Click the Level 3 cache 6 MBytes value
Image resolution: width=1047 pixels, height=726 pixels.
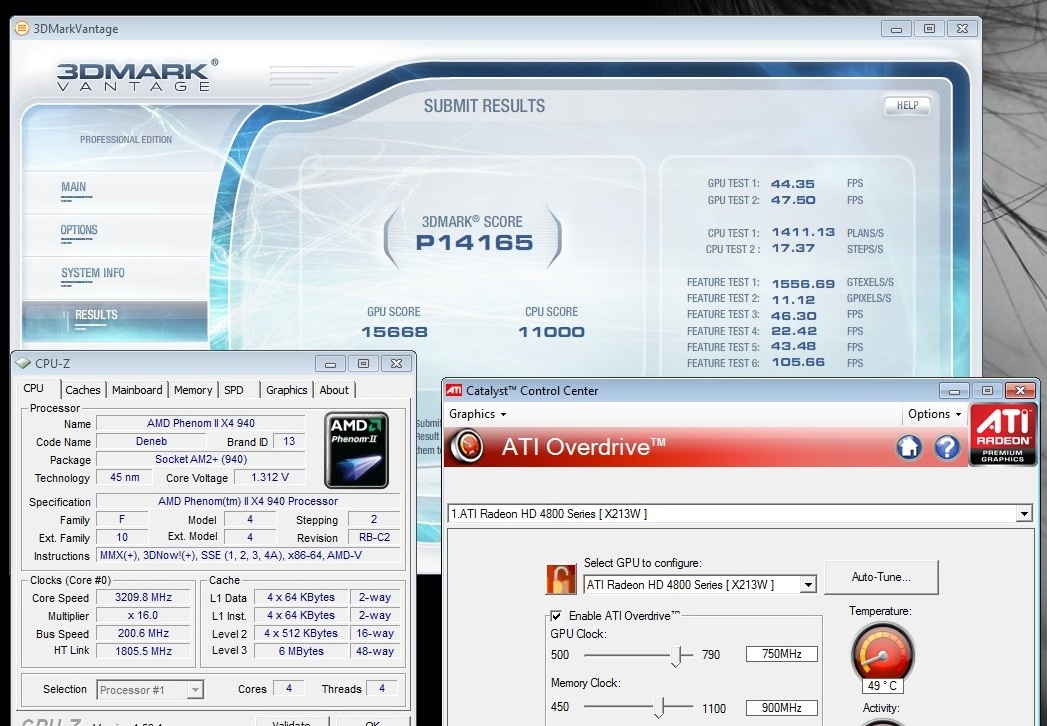(x=301, y=651)
